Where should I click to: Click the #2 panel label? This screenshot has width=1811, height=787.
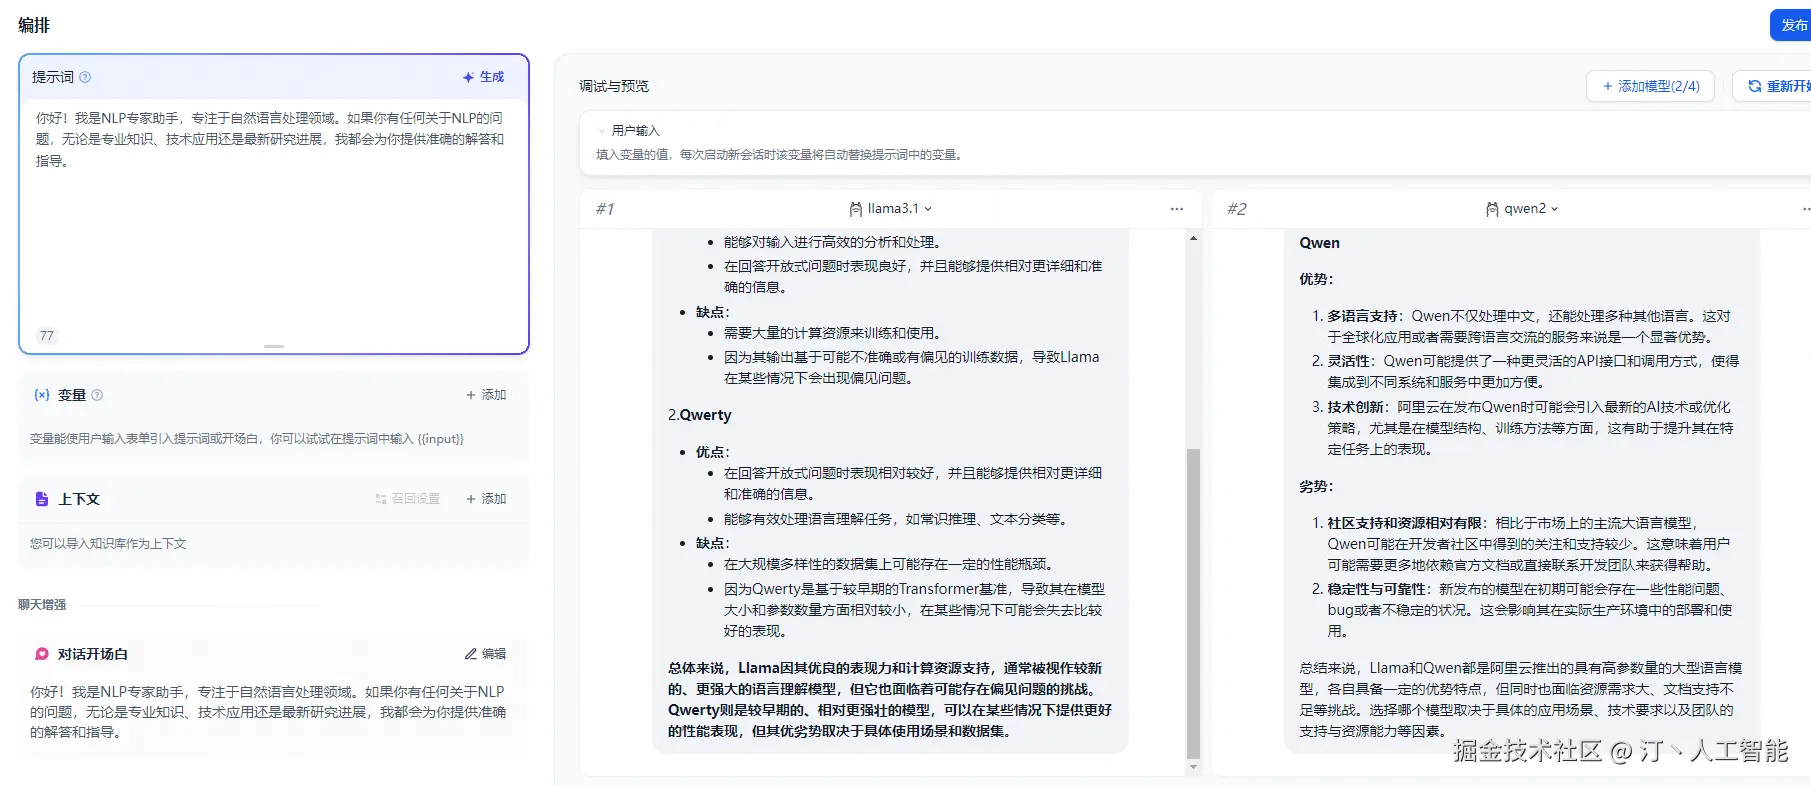pos(1237,209)
